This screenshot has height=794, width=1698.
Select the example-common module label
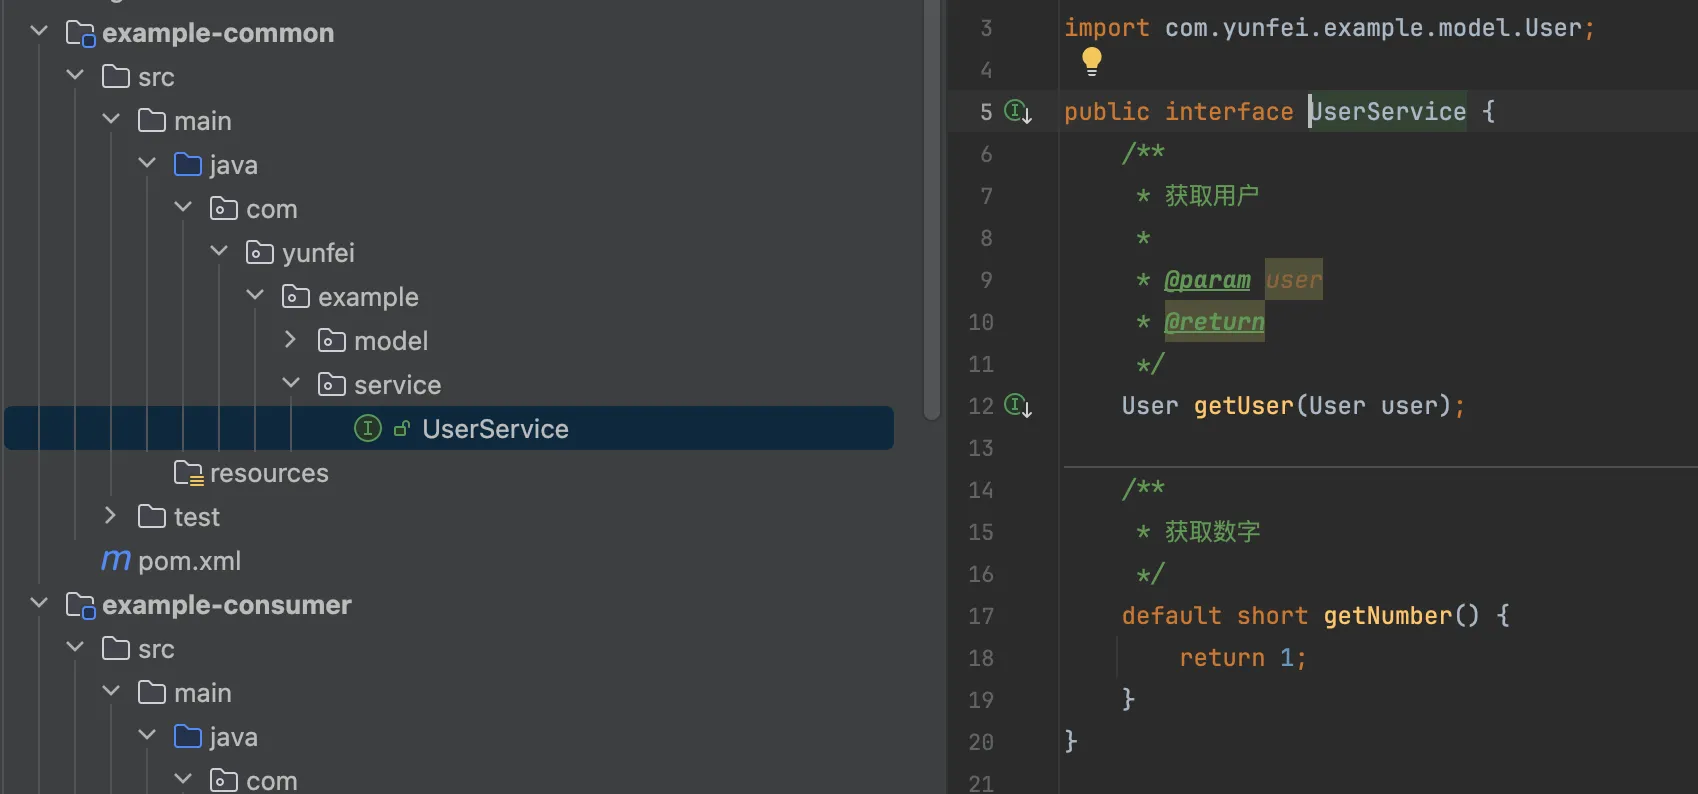pos(218,33)
